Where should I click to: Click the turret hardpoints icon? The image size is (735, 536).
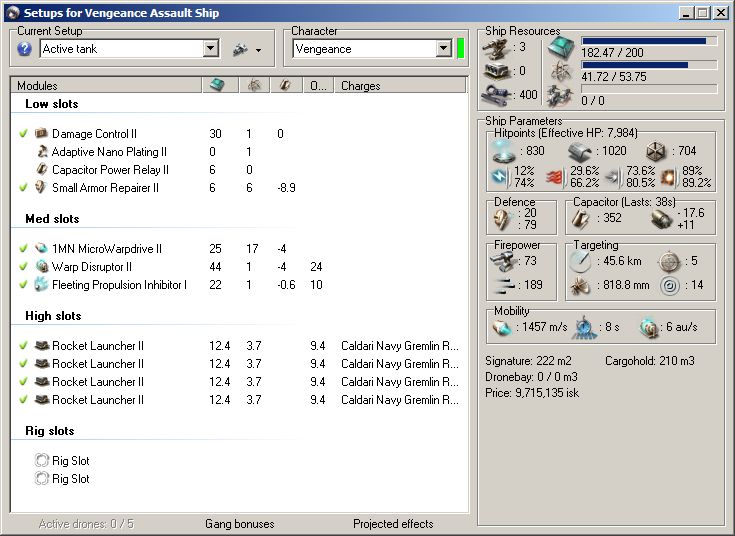496,47
